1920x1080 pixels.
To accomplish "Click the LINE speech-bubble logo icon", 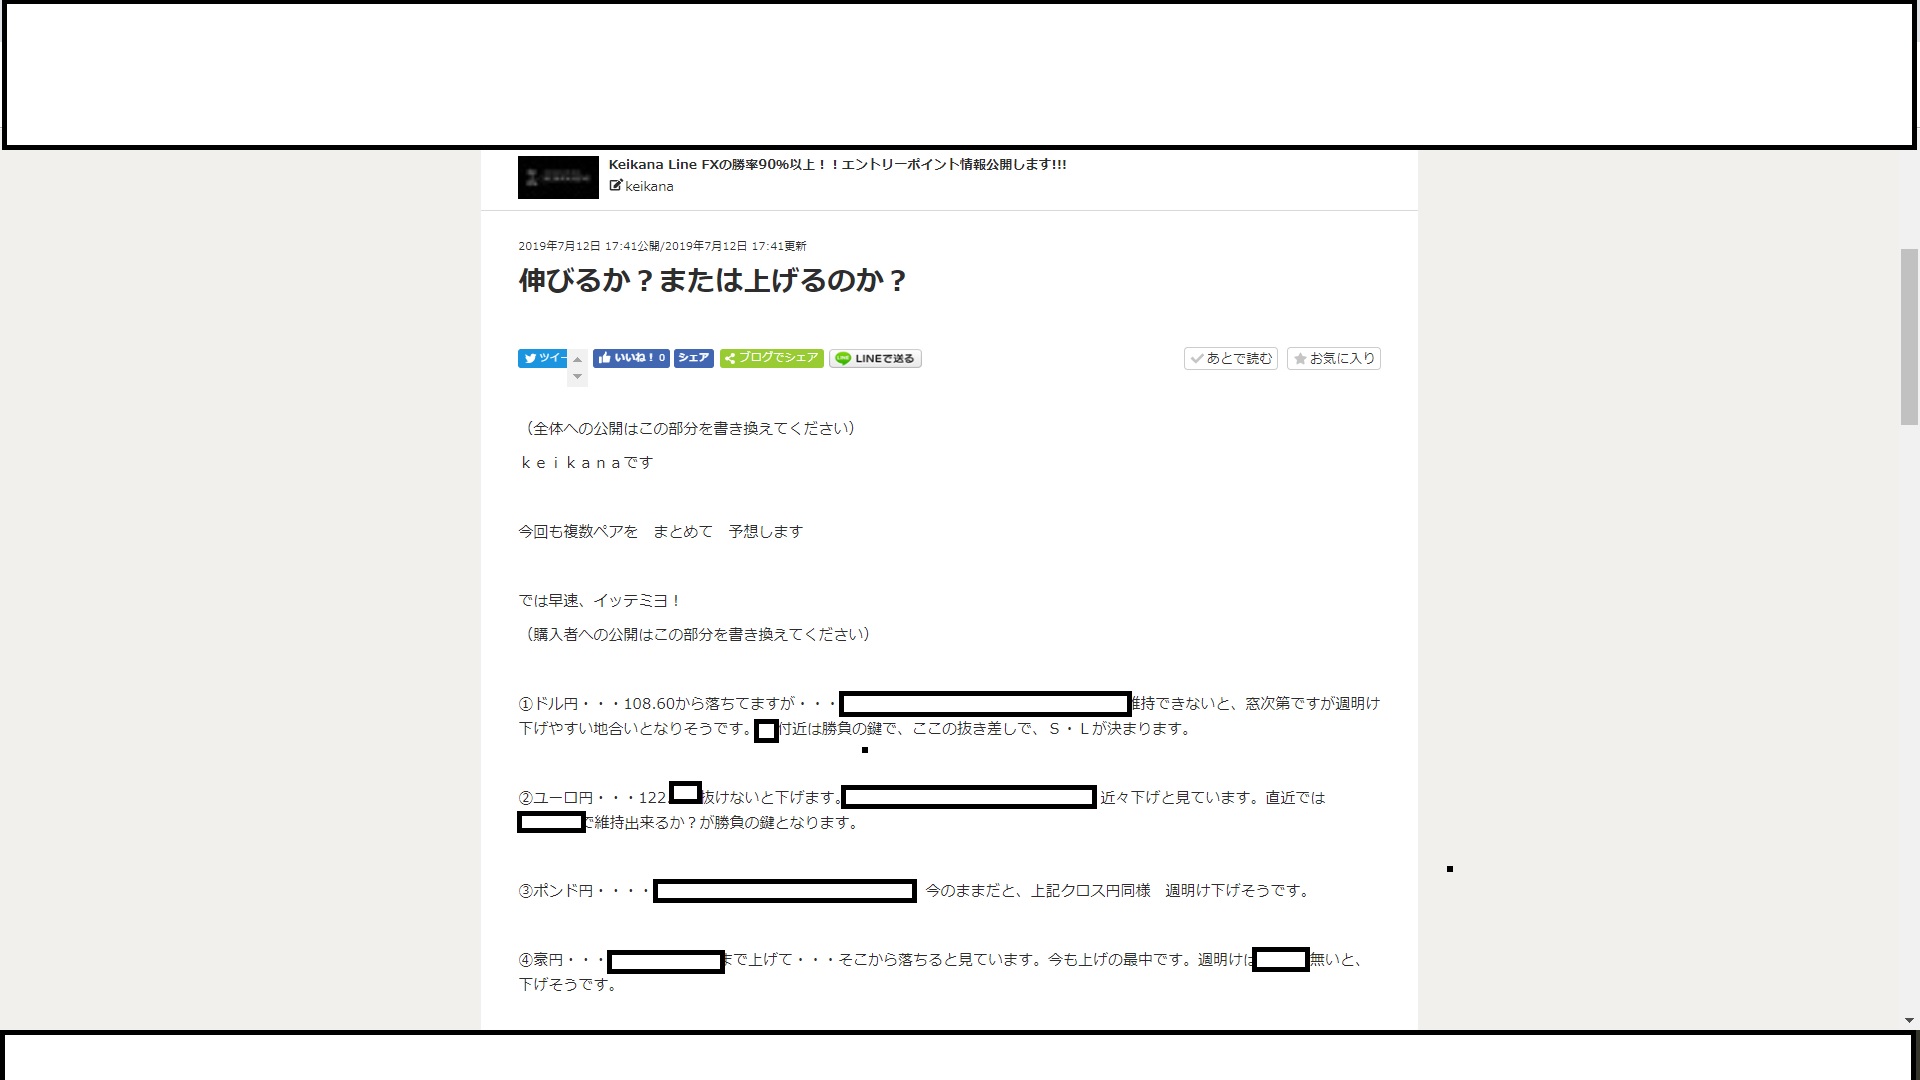I will pyautogui.click(x=843, y=358).
